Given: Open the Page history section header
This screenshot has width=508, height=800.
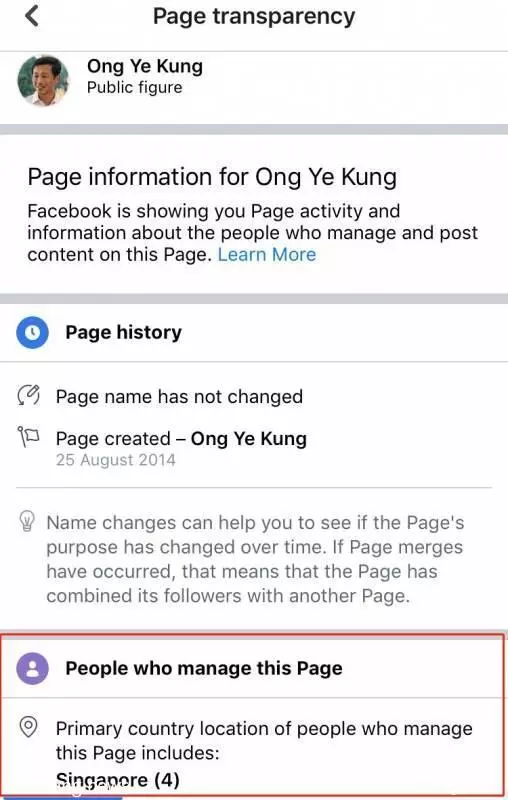Looking at the screenshot, I should pyautogui.click(x=123, y=332).
